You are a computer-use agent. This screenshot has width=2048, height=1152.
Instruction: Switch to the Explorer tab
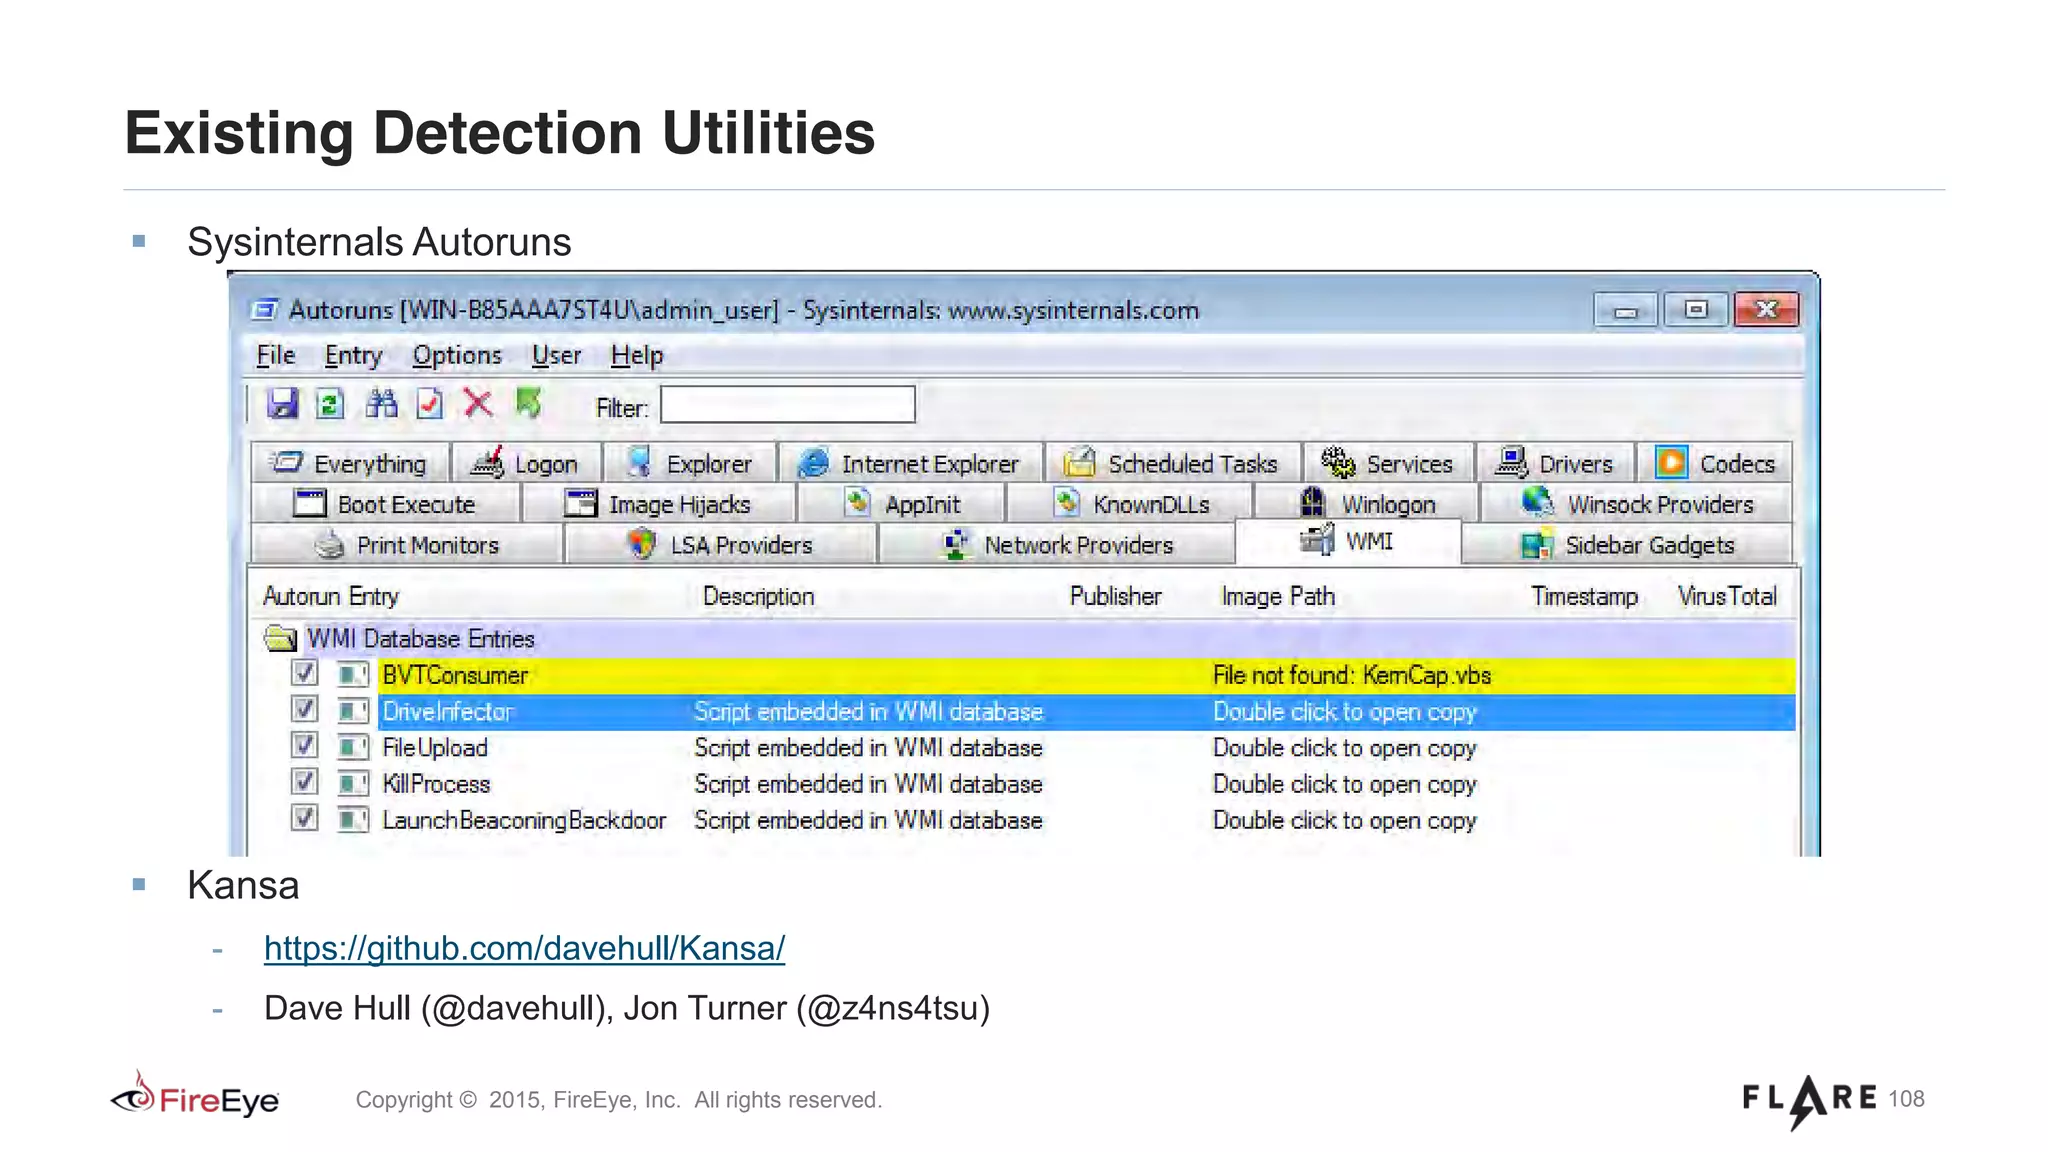(690, 463)
